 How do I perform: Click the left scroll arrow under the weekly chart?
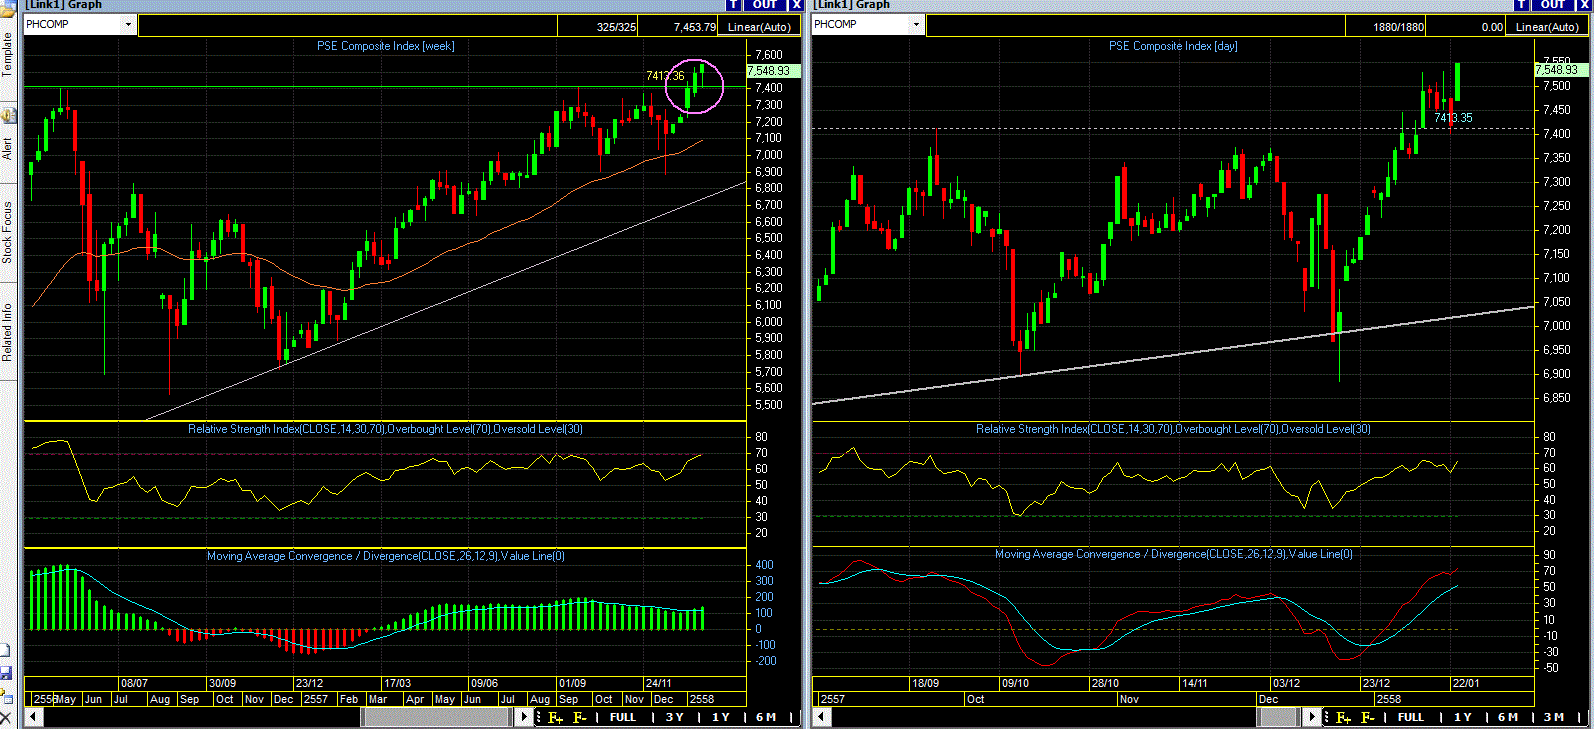tap(34, 717)
